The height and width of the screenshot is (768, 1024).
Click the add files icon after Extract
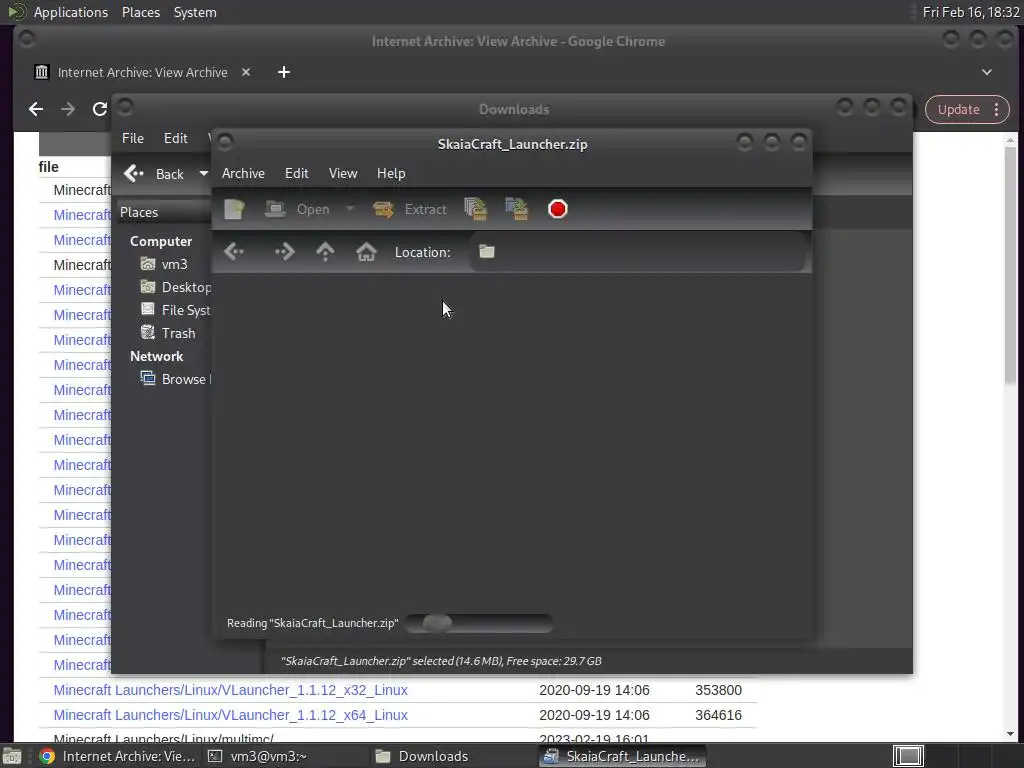(x=475, y=210)
